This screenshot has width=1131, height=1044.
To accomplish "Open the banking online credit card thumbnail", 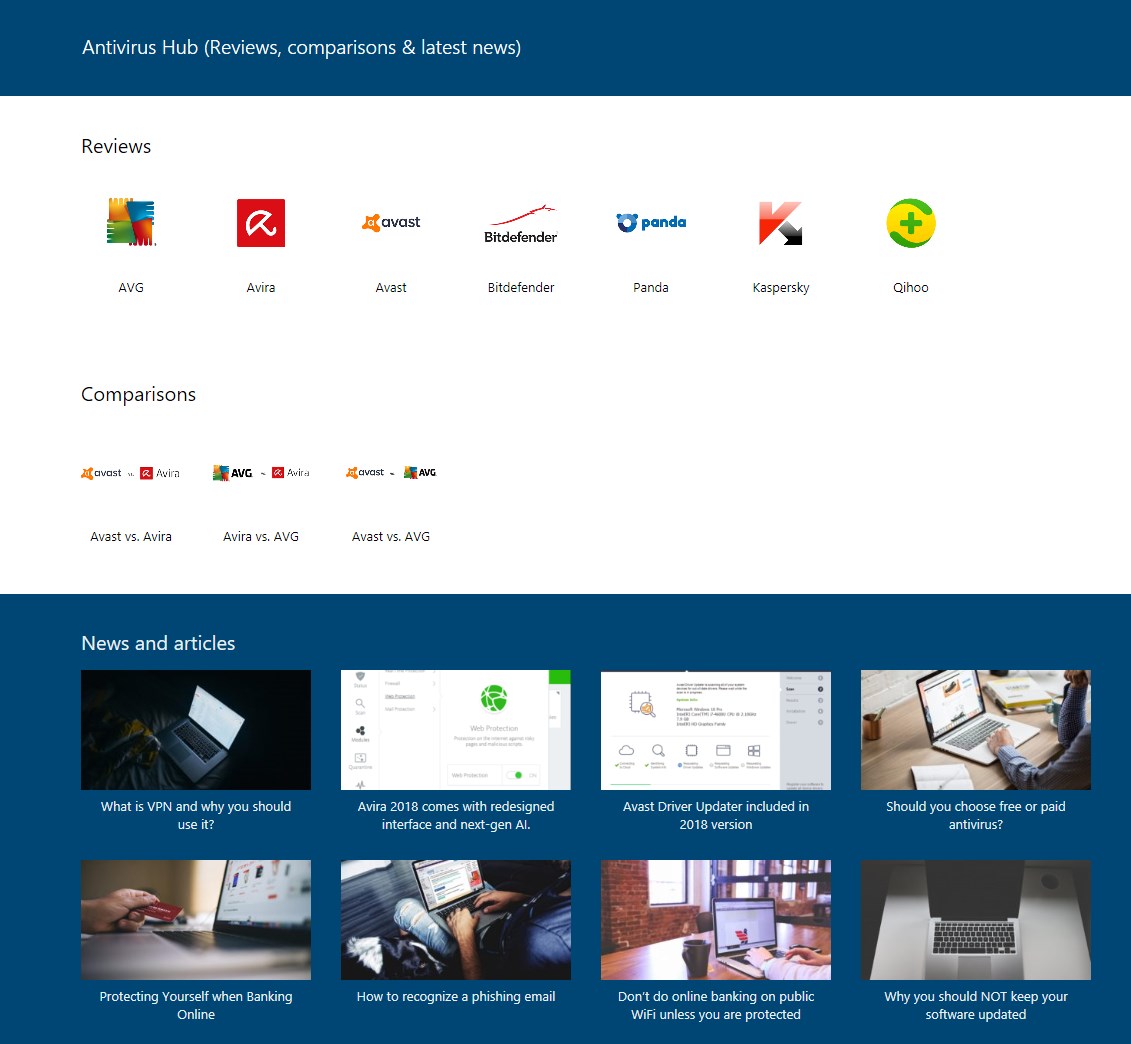I will 196,919.
